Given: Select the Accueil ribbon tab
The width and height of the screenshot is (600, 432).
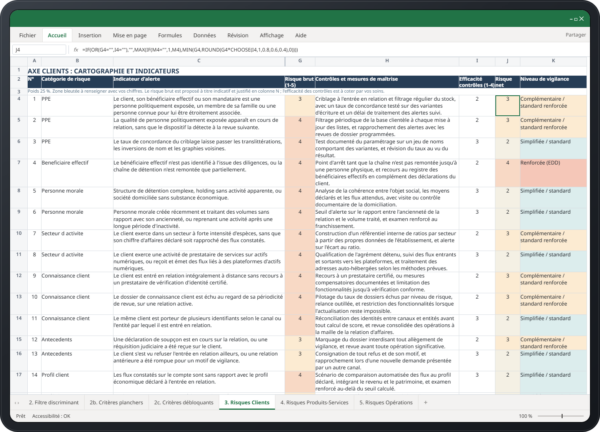Looking at the screenshot, I should (57, 35).
